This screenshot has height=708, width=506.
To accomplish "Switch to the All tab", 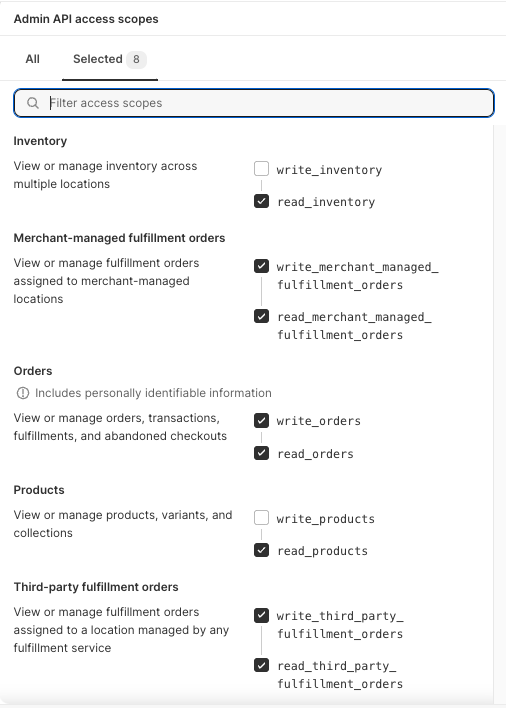I will pos(32,59).
